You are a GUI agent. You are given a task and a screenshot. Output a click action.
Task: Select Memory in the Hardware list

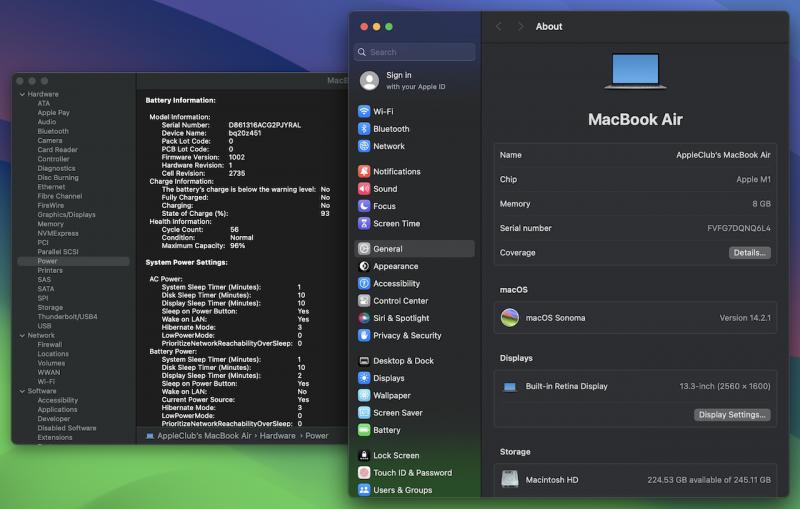tap(50, 224)
